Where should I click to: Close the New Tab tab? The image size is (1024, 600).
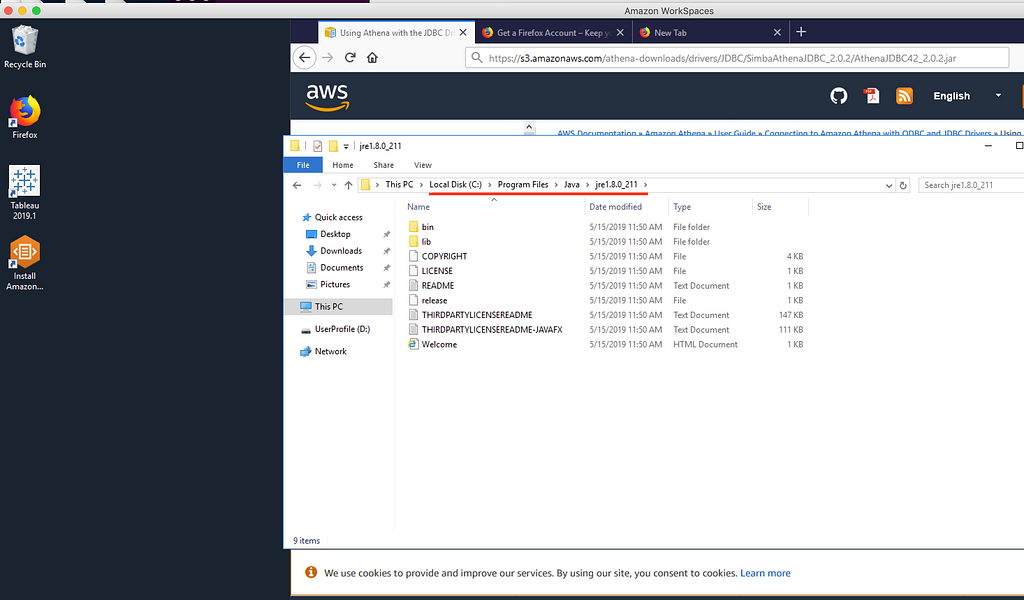click(777, 33)
